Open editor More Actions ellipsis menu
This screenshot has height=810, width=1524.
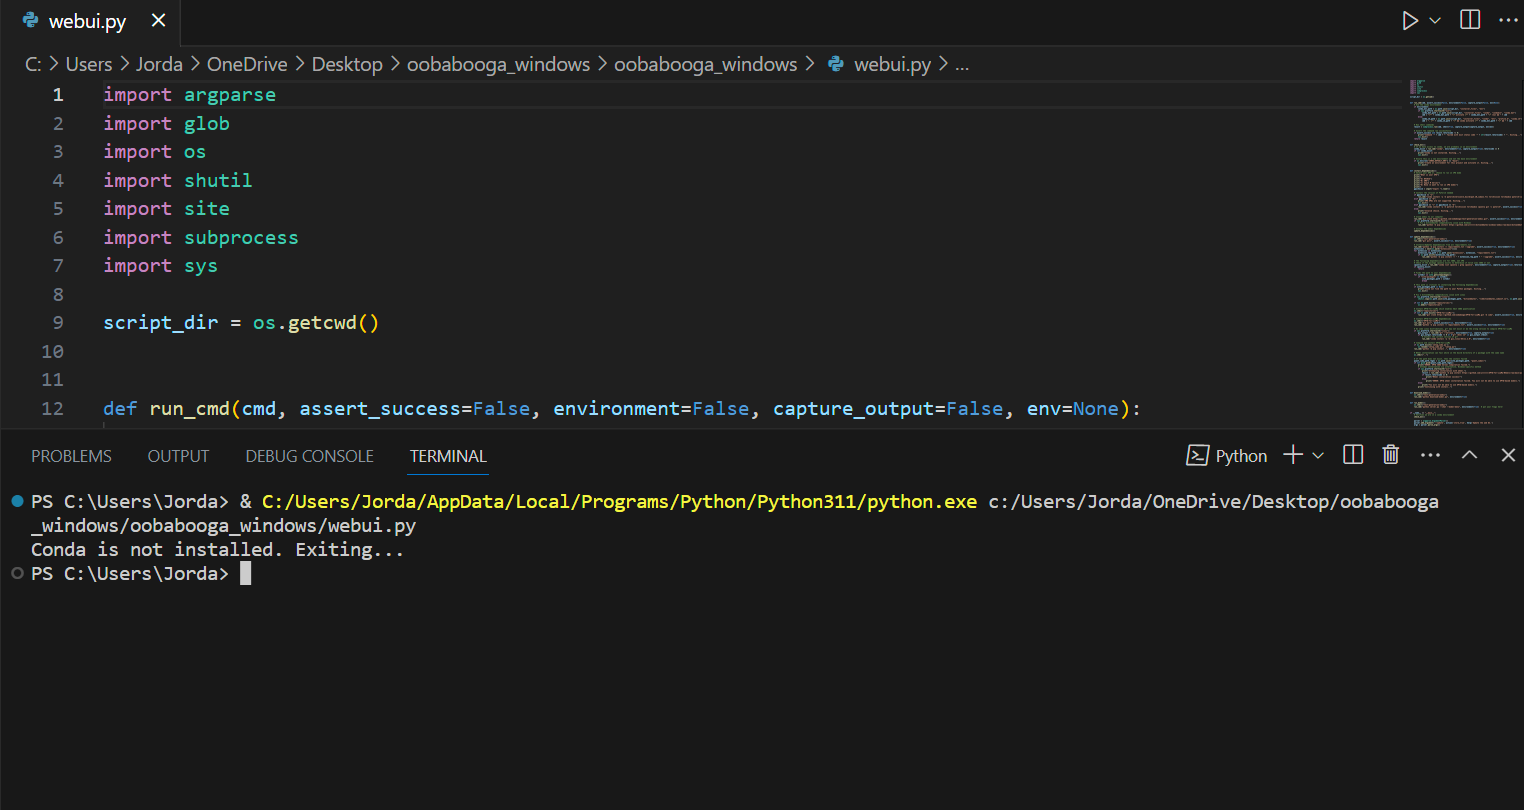(x=1508, y=20)
